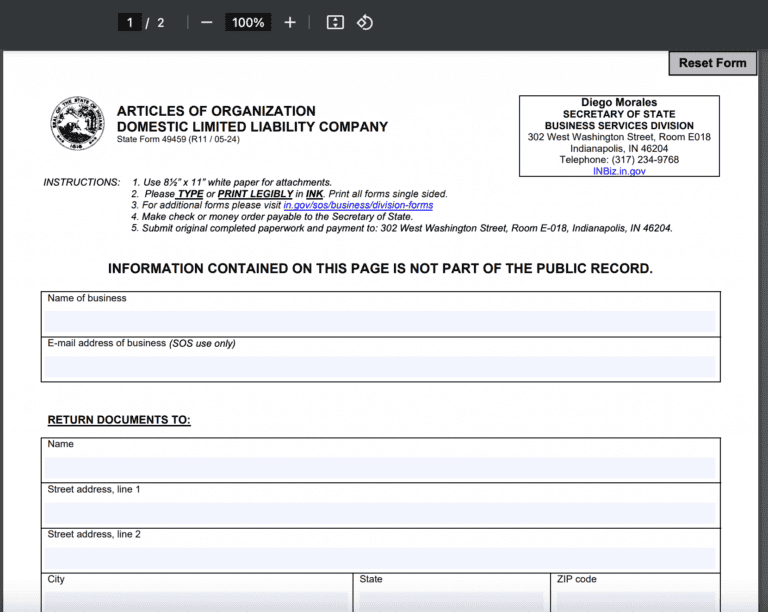Click the Indiana state seal image

[x=77, y=123]
